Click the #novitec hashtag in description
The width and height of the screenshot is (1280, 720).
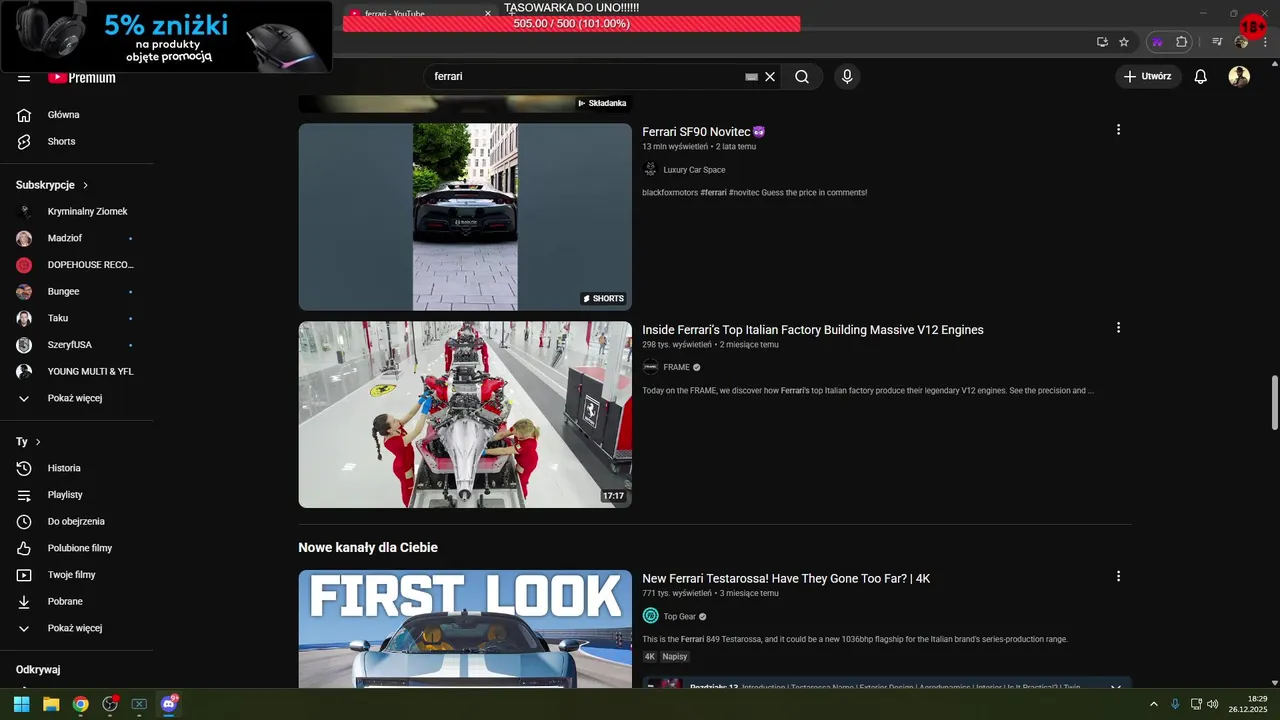tap(743, 192)
